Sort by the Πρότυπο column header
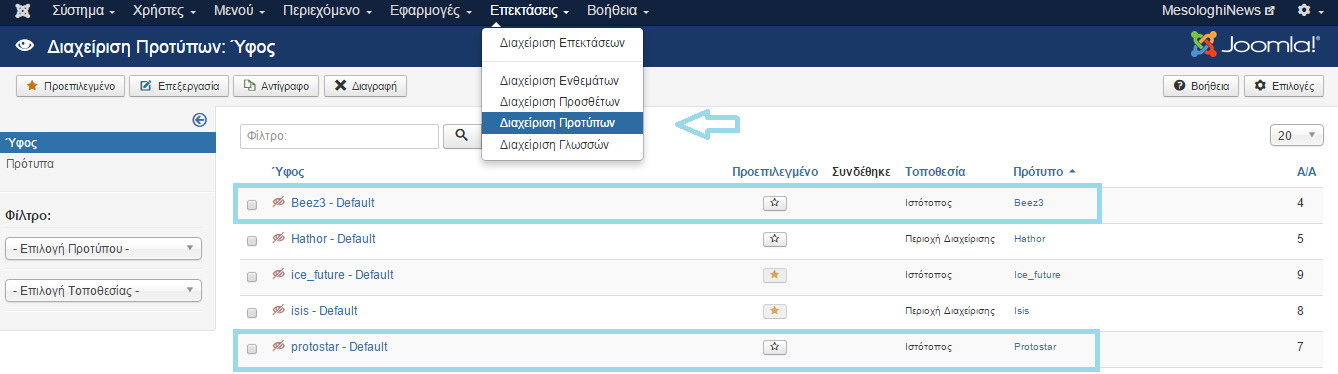The height and width of the screenshot is (374, 1338). 1044,172
